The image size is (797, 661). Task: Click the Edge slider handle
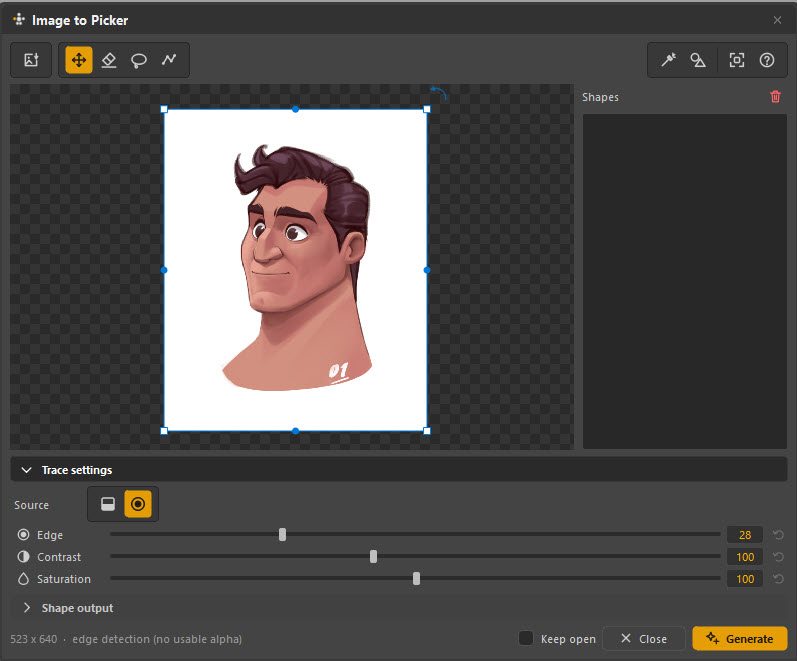coord(283,534)
